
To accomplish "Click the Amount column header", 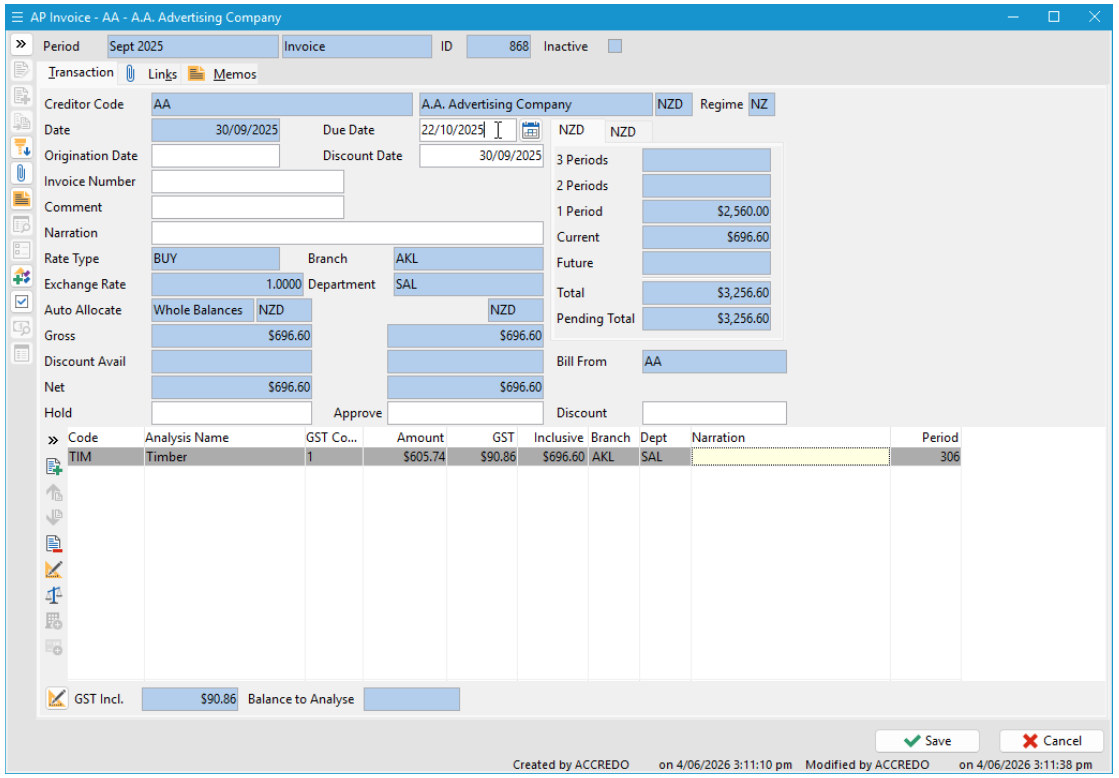I will coord(405,438).
